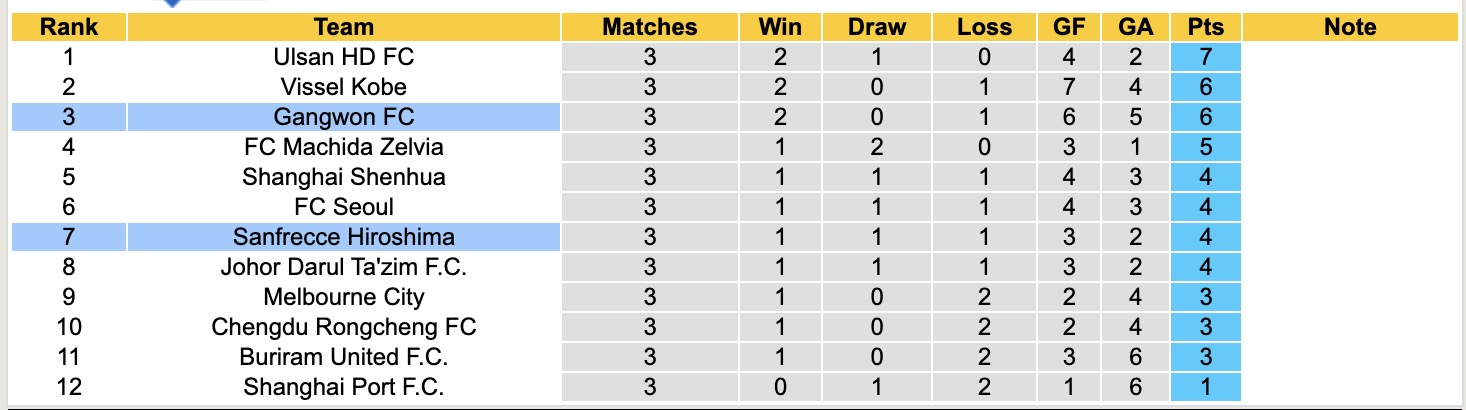The height and width of the screenshot is (410, 1466).
Task: Select the Loss column header
Action: tap(984, 28)
